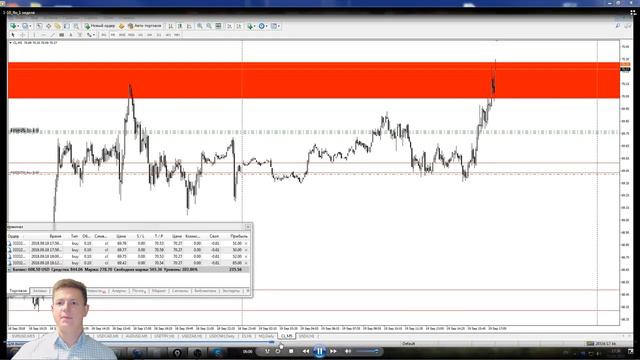Click the Новый ордер button
The width and height of the screenshot is (640, 360).
100,26
